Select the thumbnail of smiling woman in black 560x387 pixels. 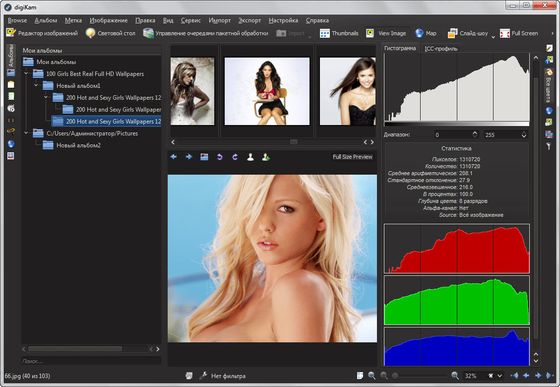pyautogui.click(x=348, y=91)
